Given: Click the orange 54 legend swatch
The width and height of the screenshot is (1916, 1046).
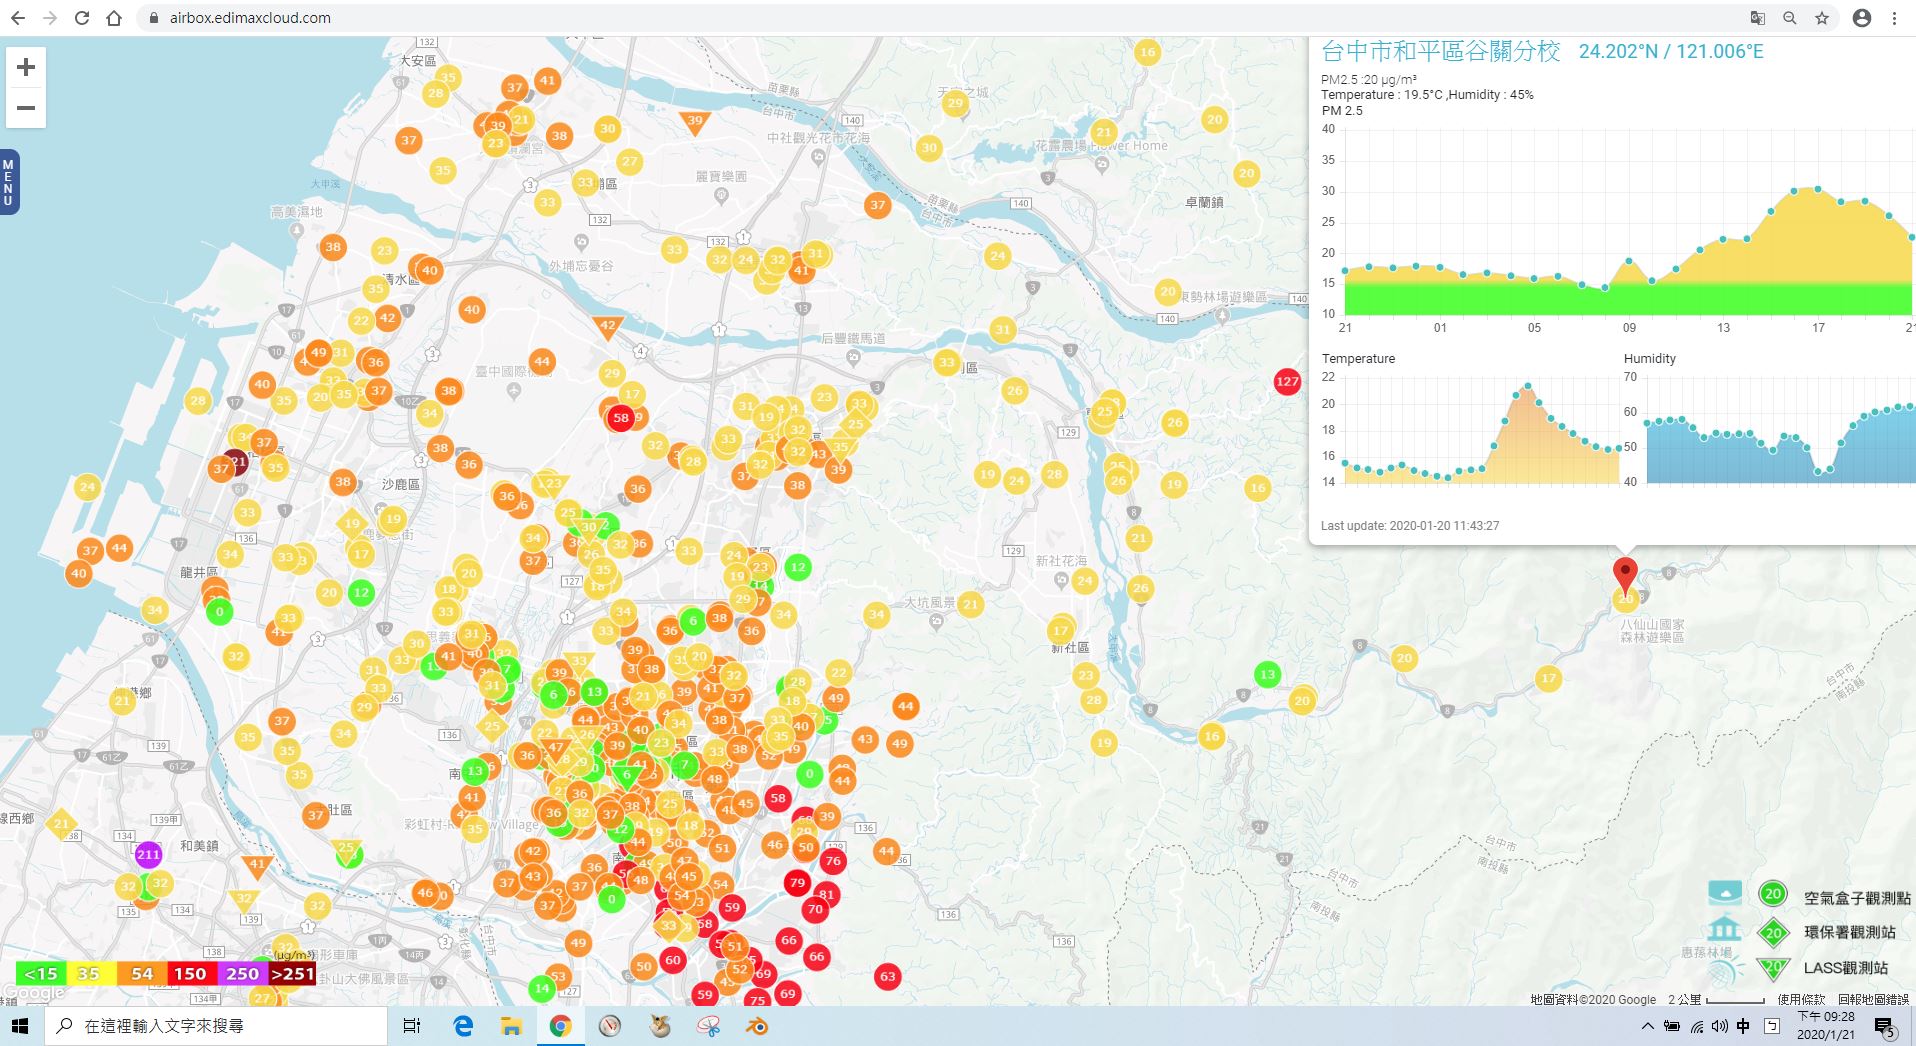Looking at the screenshot, I should tap(141, 973).
